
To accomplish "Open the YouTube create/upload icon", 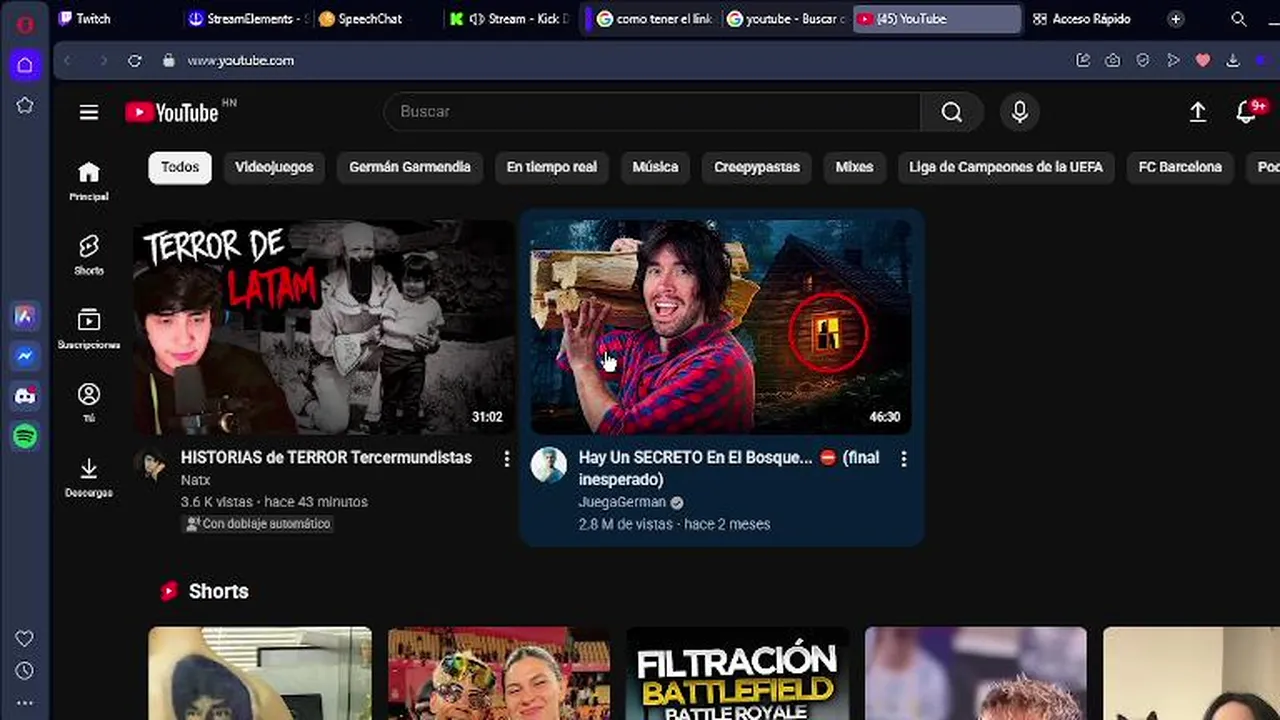I will [x=1198, y=112].
